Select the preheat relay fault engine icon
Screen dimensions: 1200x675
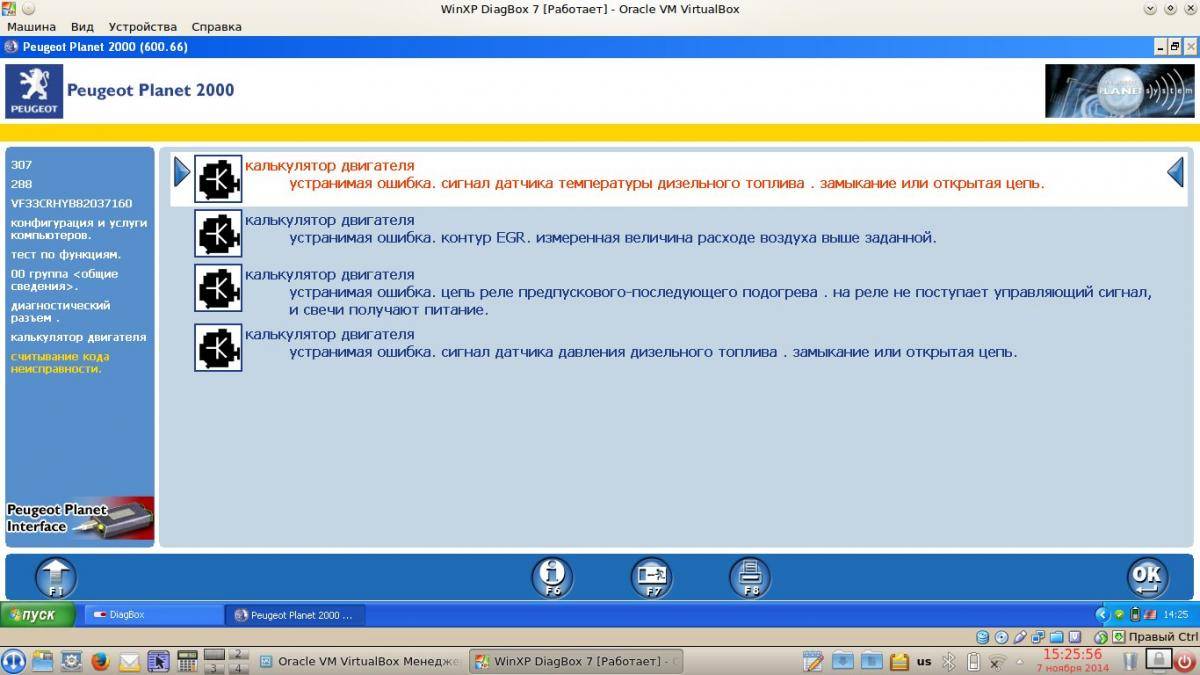(218, 288)
